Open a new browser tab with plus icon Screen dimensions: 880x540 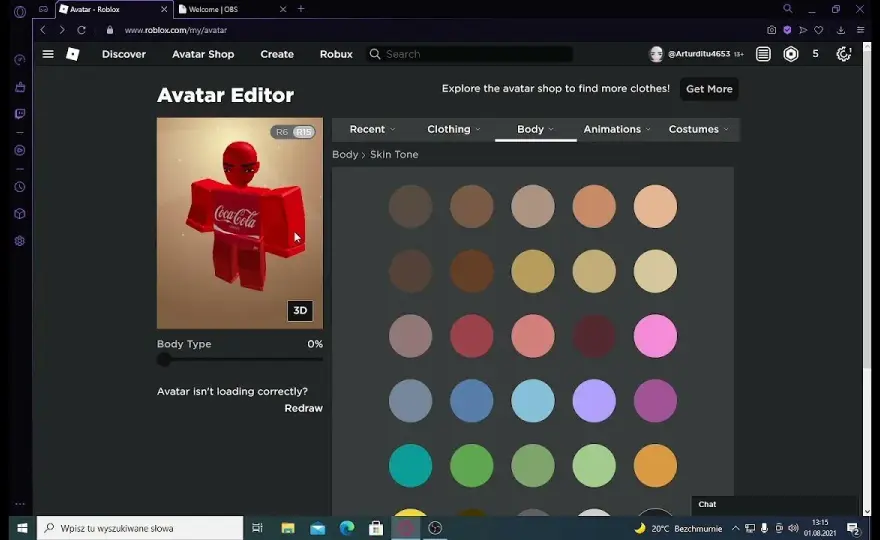tap(301, 8)
